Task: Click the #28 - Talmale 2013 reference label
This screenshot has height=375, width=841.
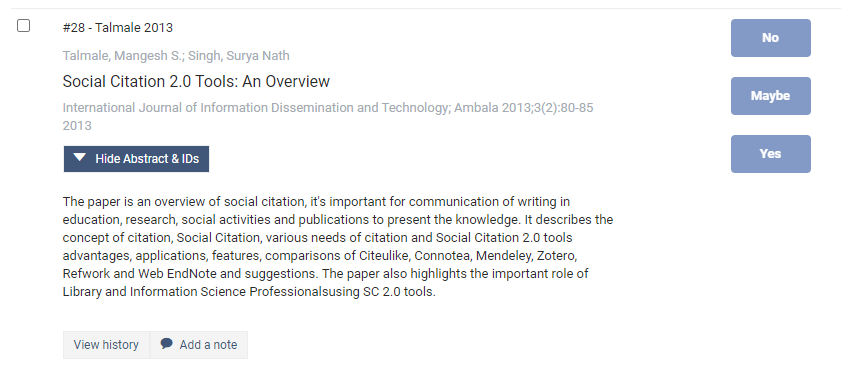Action: click(x=117, y=28)
